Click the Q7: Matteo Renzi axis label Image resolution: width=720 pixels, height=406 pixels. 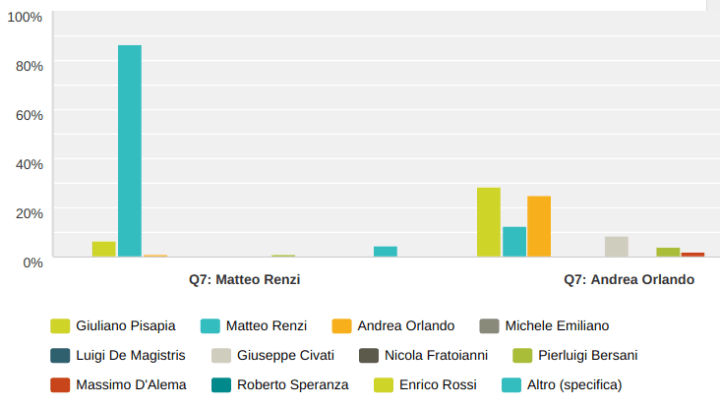pyautogui.click(x=245, y=280)
